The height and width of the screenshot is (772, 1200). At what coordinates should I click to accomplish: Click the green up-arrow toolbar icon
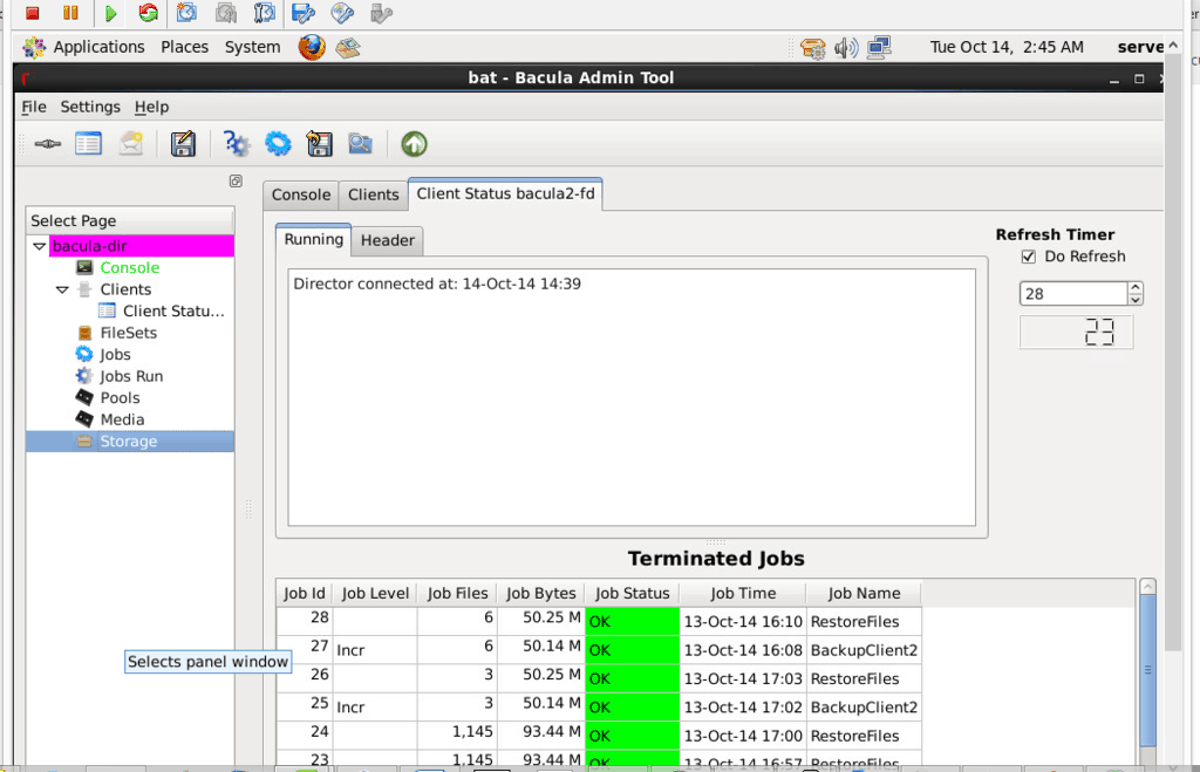(x=414, y=145)
